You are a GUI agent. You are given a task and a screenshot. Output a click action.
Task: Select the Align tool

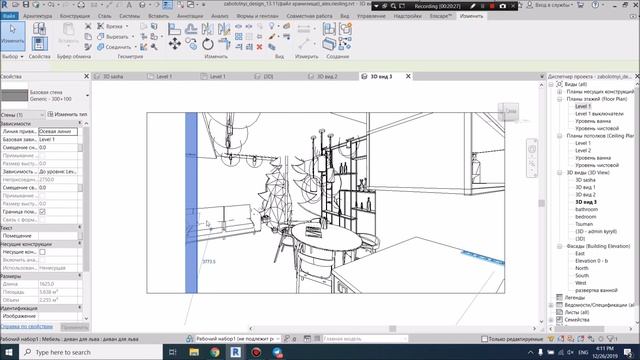[174, 29]
